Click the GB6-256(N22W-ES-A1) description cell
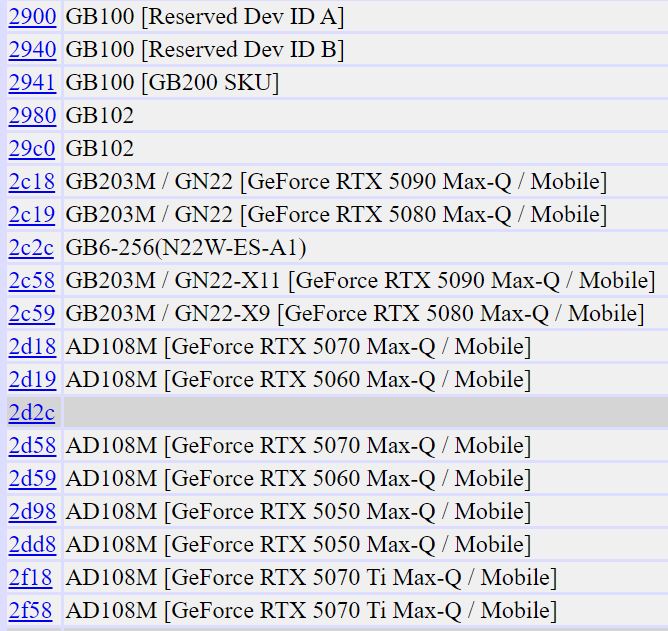Viewport: 668px width, 631px height. tap(185, 248)
